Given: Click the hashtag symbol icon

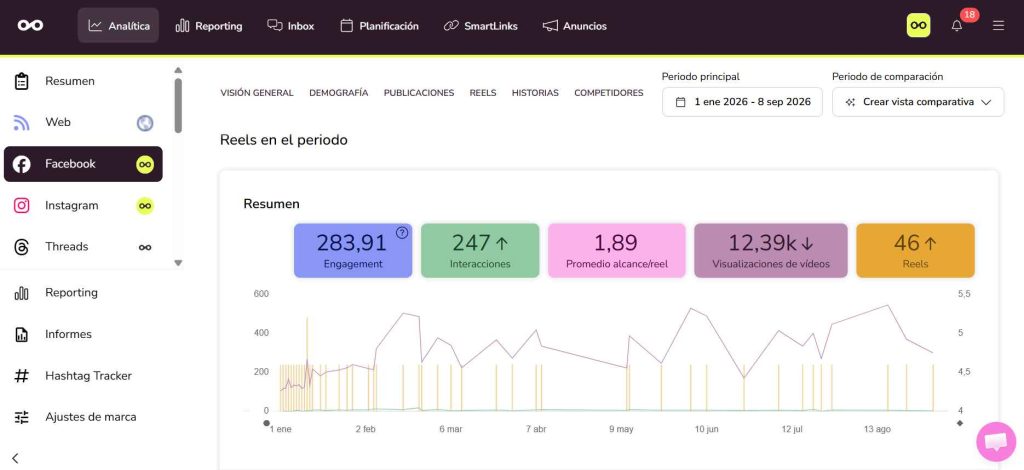Looking at the screenshot, I should (22, 376).
